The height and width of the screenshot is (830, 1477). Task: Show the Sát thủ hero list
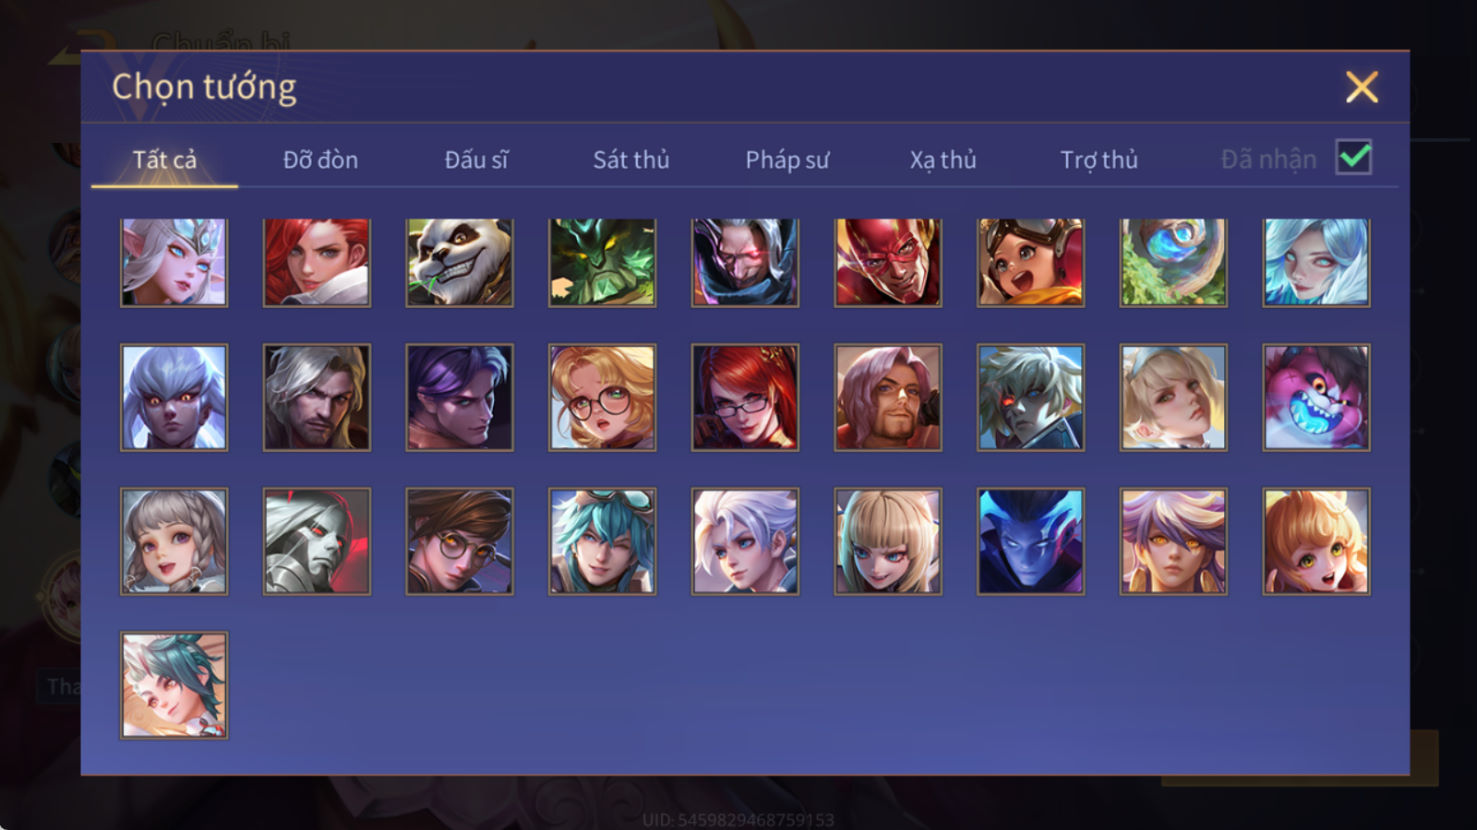click(631, 159)
